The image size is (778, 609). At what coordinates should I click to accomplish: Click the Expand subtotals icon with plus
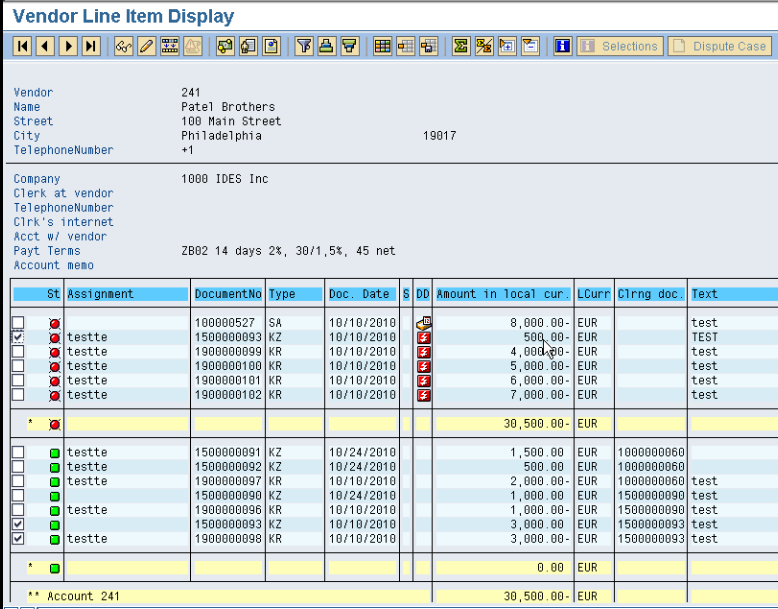(x=507, y=46)
